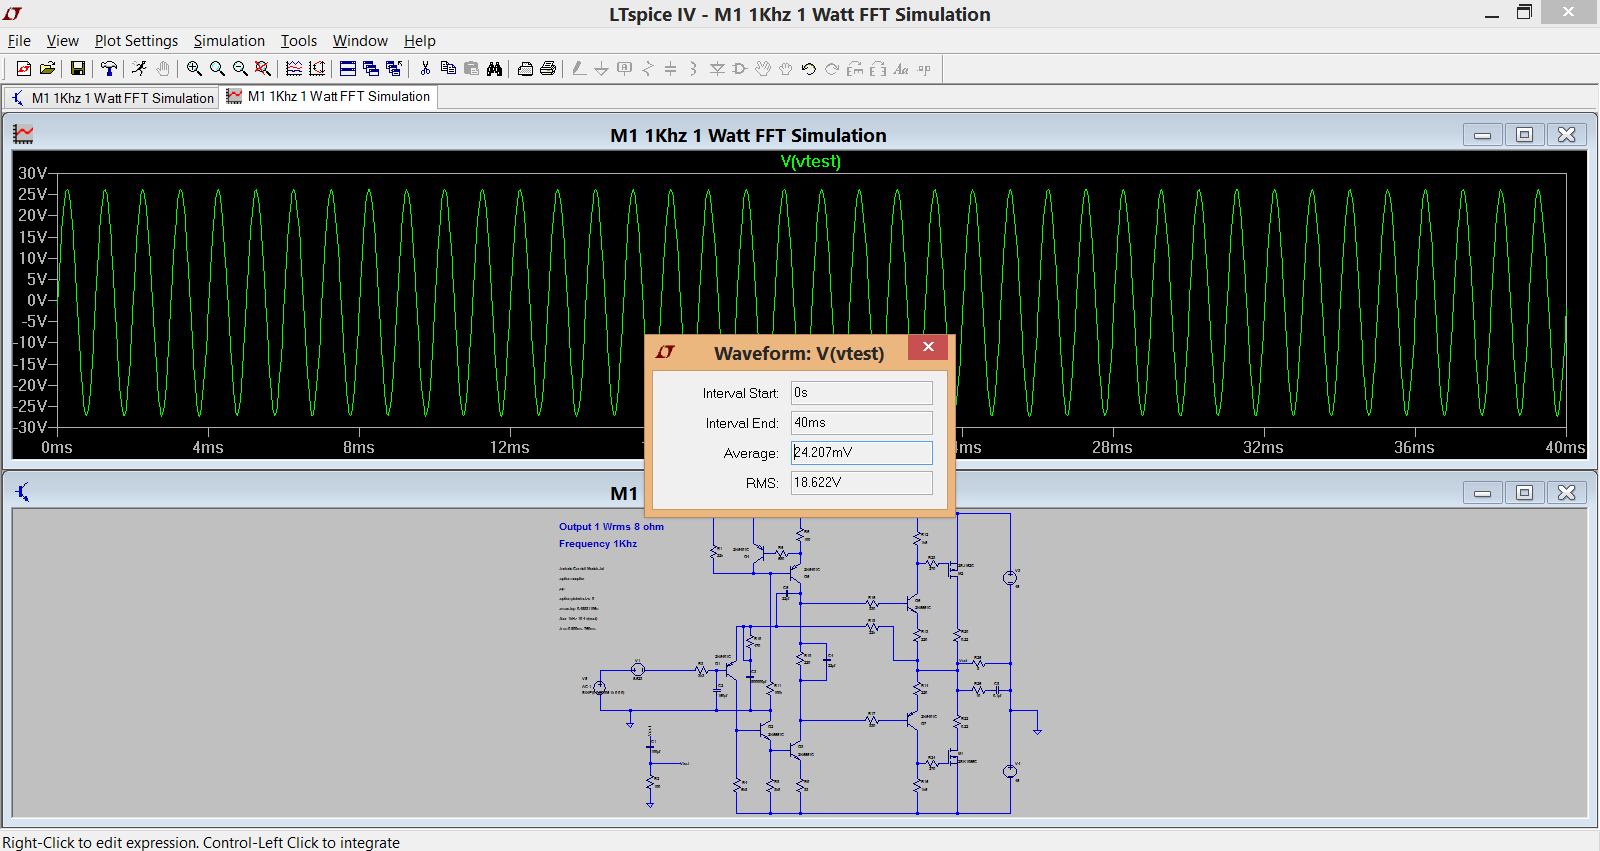Screen dimensions: 1600x851
Task: Create a new schematic from toolbar
Action: coord(24,69)
